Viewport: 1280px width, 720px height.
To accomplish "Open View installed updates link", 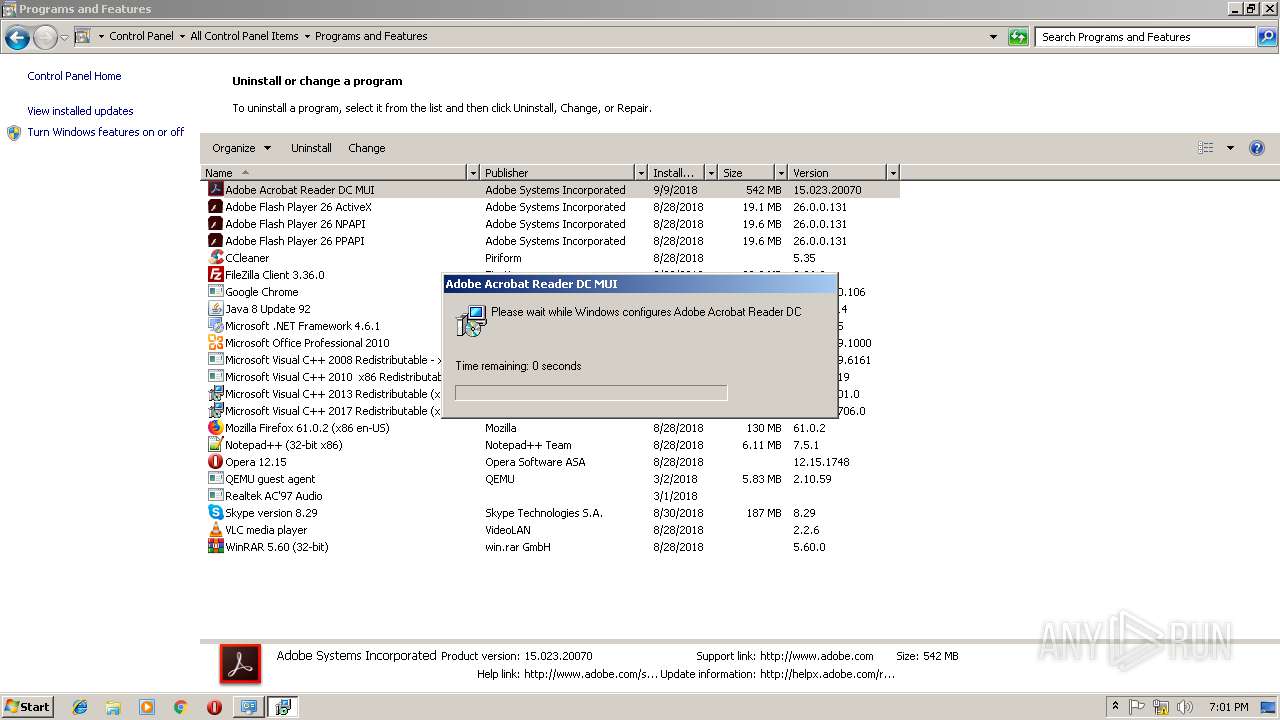I will pyautogui.click(x=80, y=111).
